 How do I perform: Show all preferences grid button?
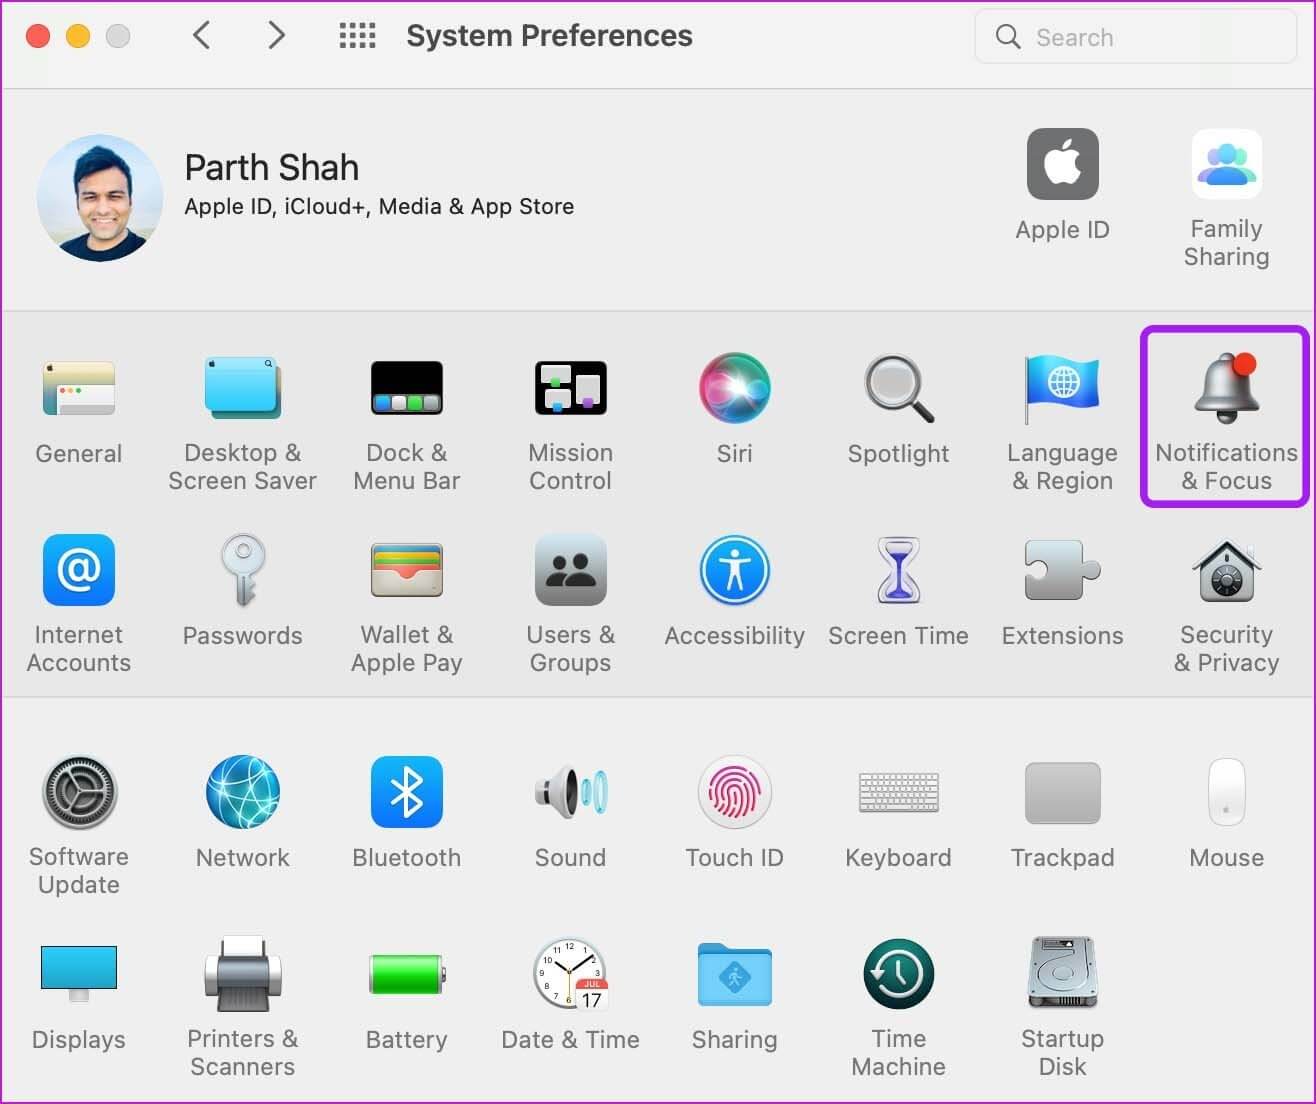pyautogui.click(x=357, y=36)
